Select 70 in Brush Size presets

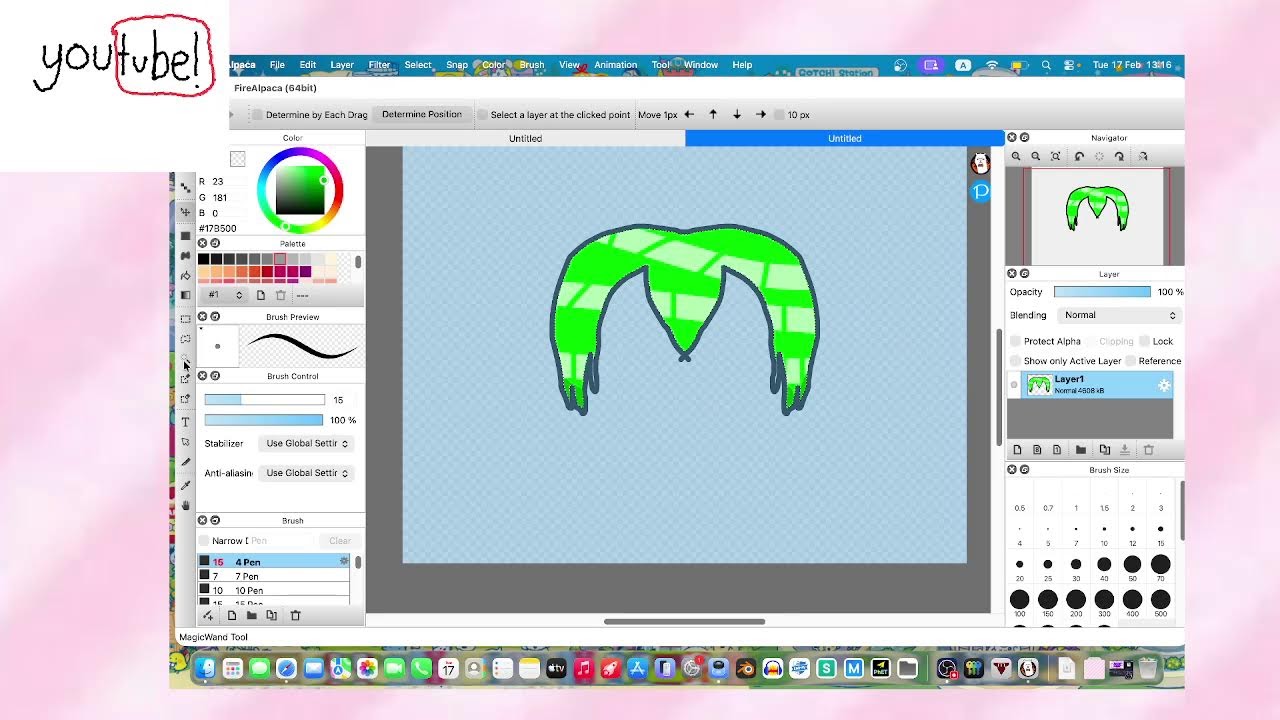[1160, 565]
